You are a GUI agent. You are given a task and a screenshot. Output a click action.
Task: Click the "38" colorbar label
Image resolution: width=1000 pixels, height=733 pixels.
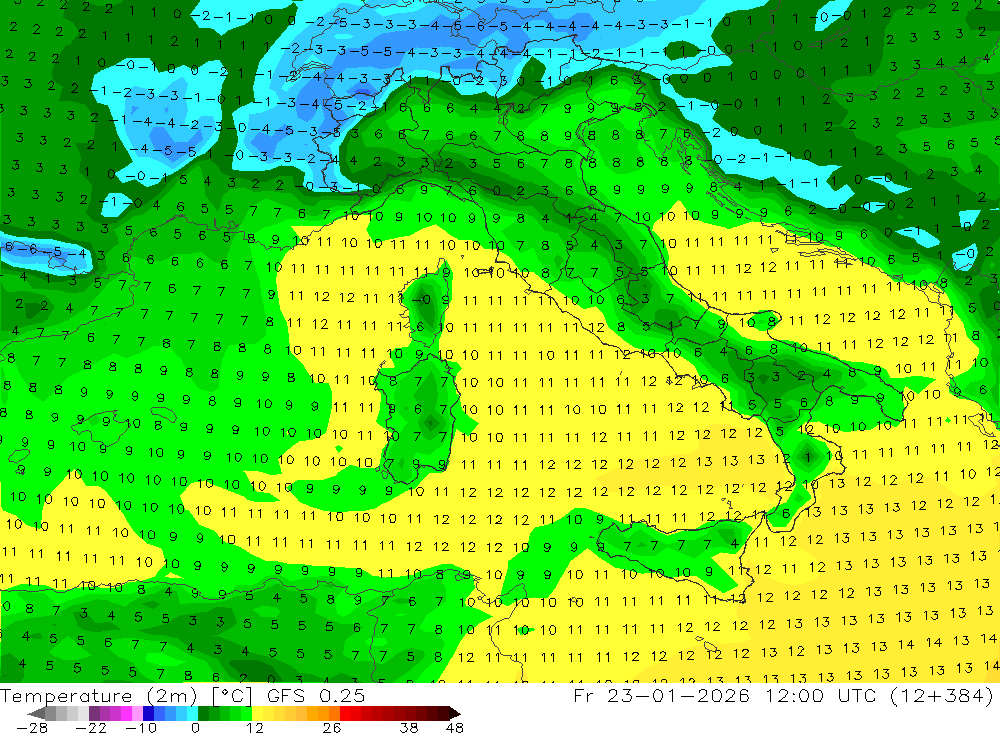tap(409, 727)
